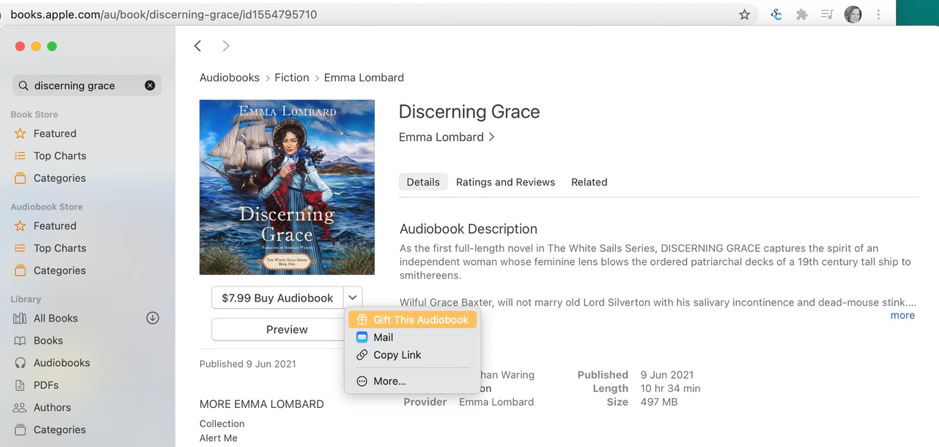Open Top Charts under Audiobook Store
This screenshot has width=939, height=447.
(59, 248)
